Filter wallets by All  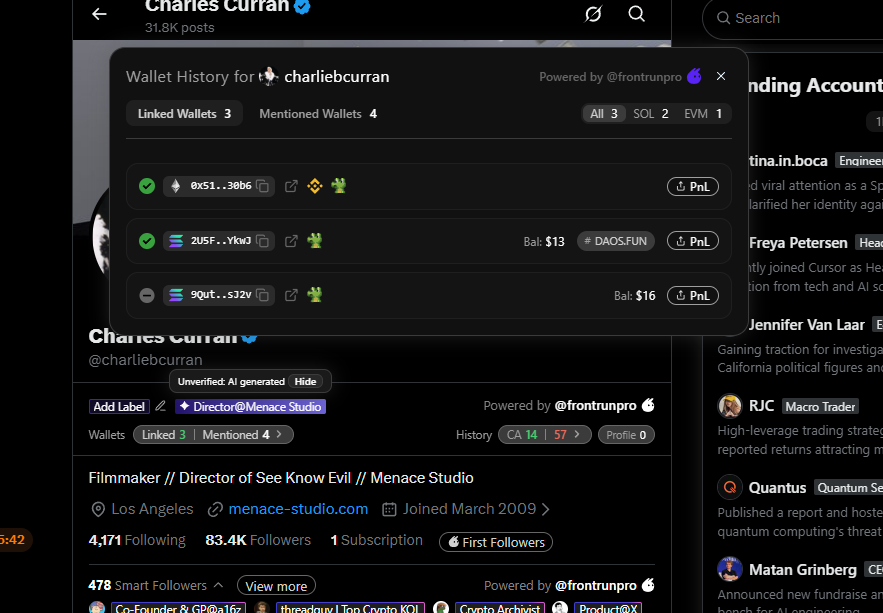(x=604, y=114)
